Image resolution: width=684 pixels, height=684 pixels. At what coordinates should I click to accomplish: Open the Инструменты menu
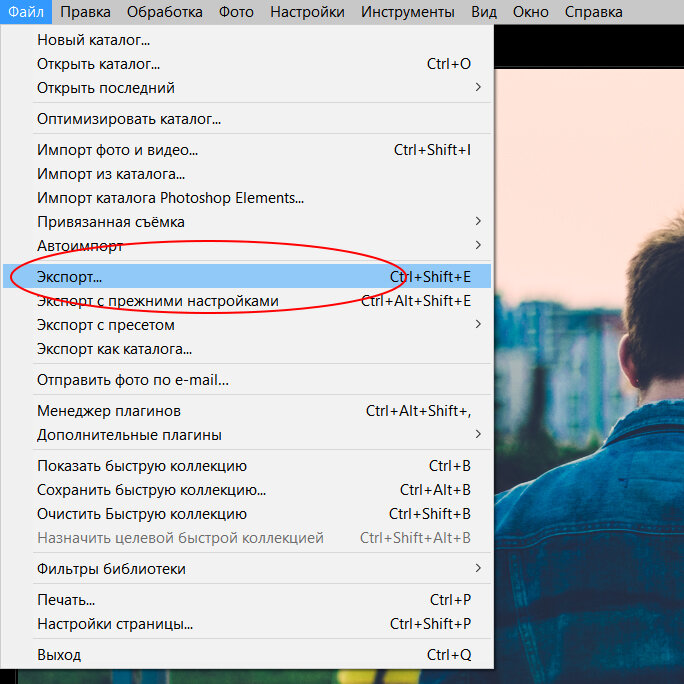(407, 12)
